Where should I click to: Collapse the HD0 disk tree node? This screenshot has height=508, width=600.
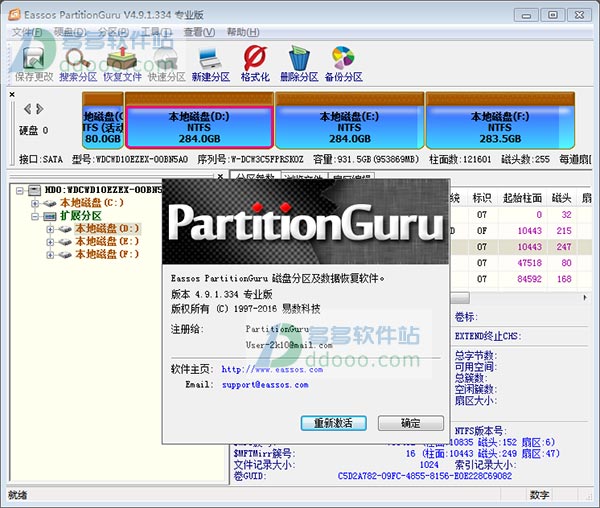[20, 190]
